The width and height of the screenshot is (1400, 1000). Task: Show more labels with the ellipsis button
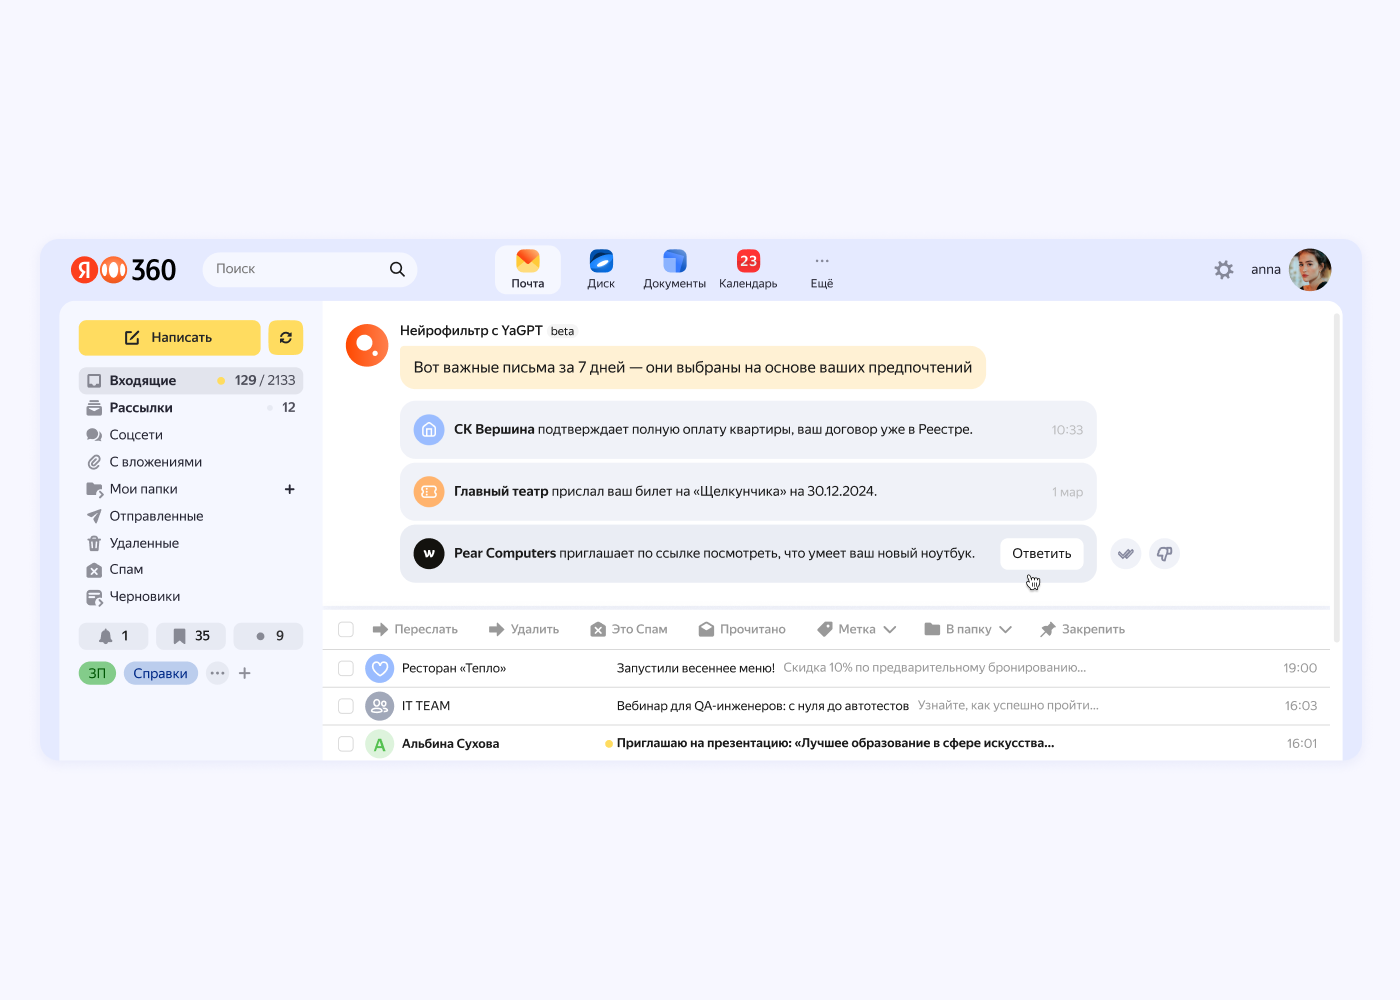pos(217,673)
